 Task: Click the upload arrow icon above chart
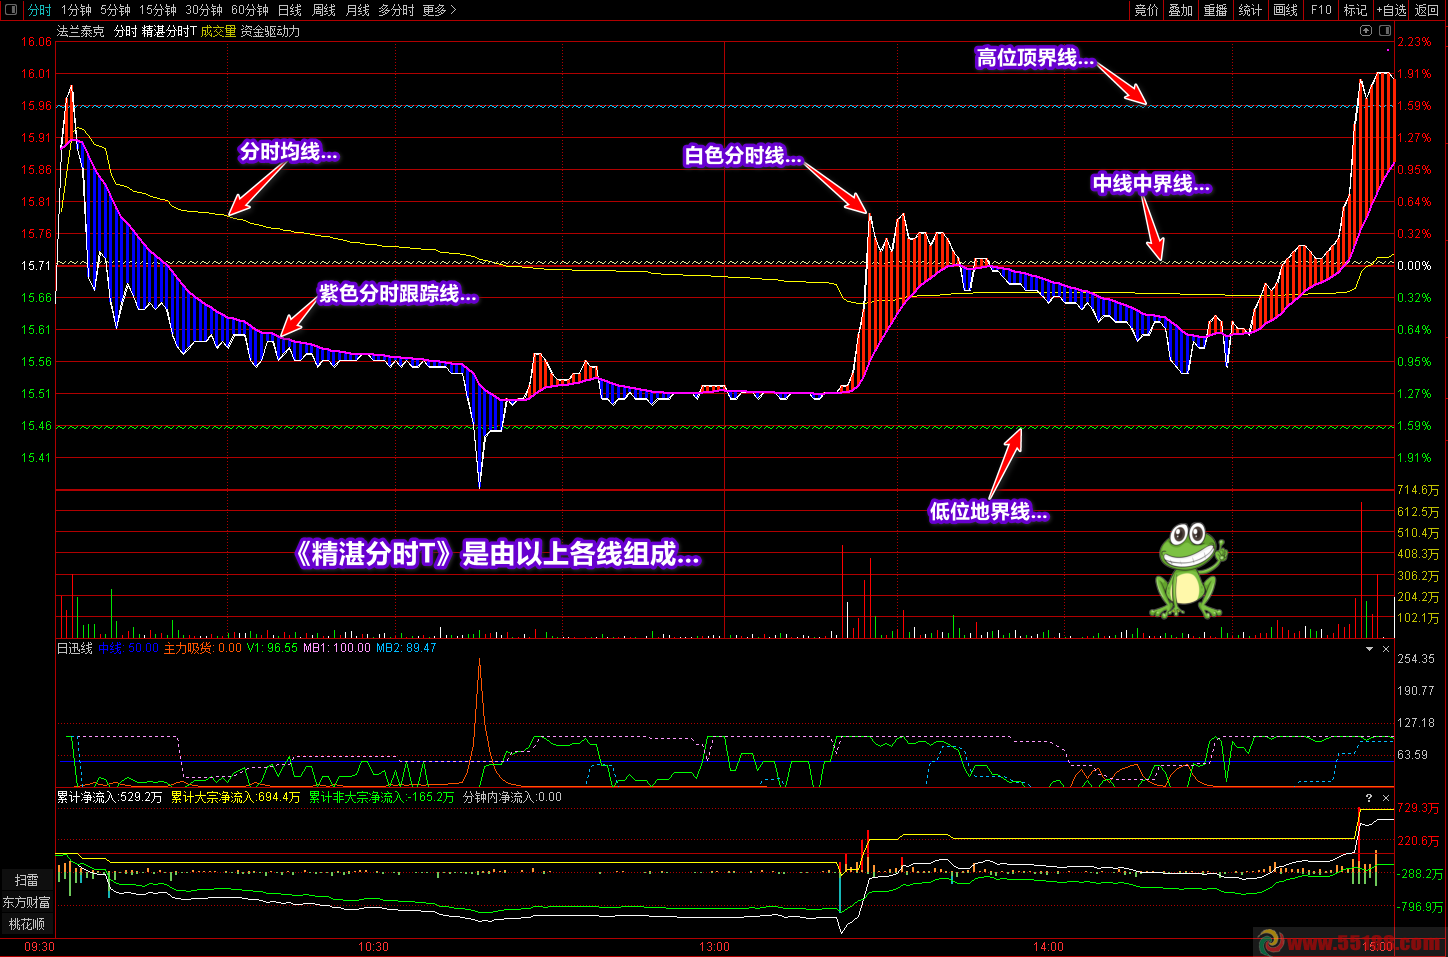1366,31
